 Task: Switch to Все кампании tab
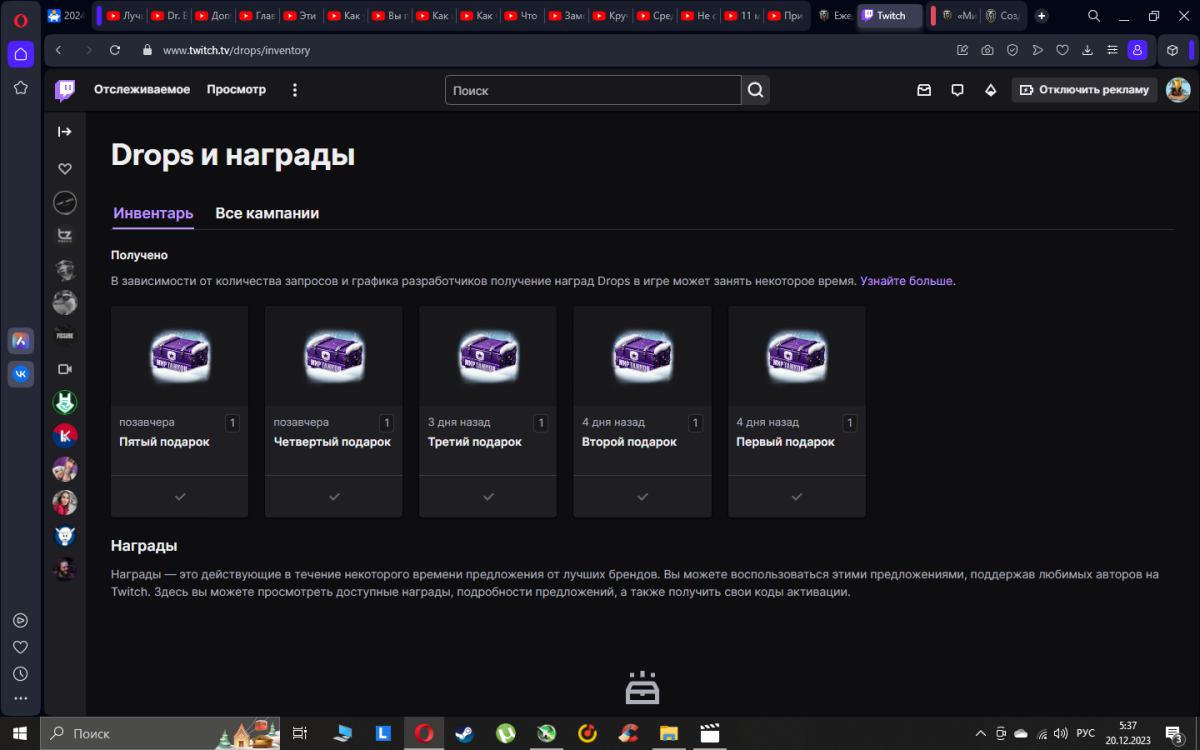pyautogui.click(x=267, y=213)
